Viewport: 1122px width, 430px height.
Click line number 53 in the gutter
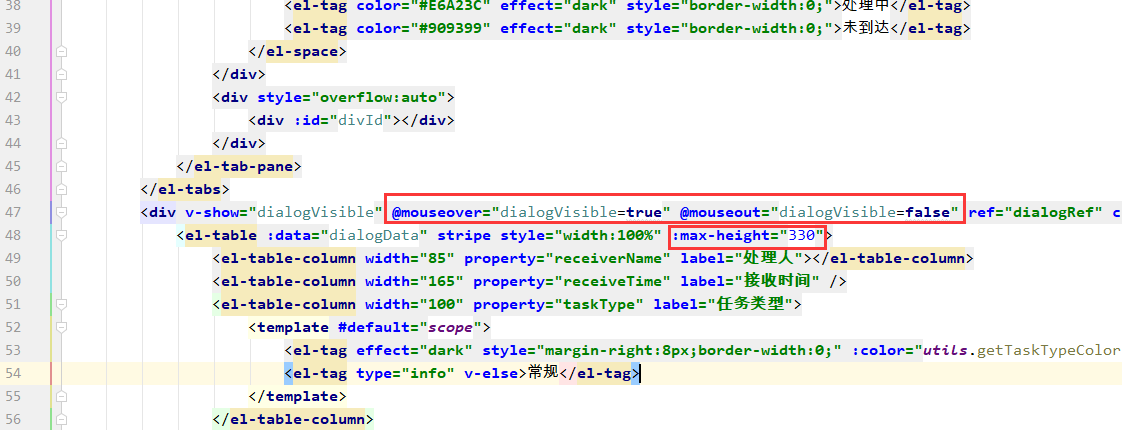coord(14,350)
